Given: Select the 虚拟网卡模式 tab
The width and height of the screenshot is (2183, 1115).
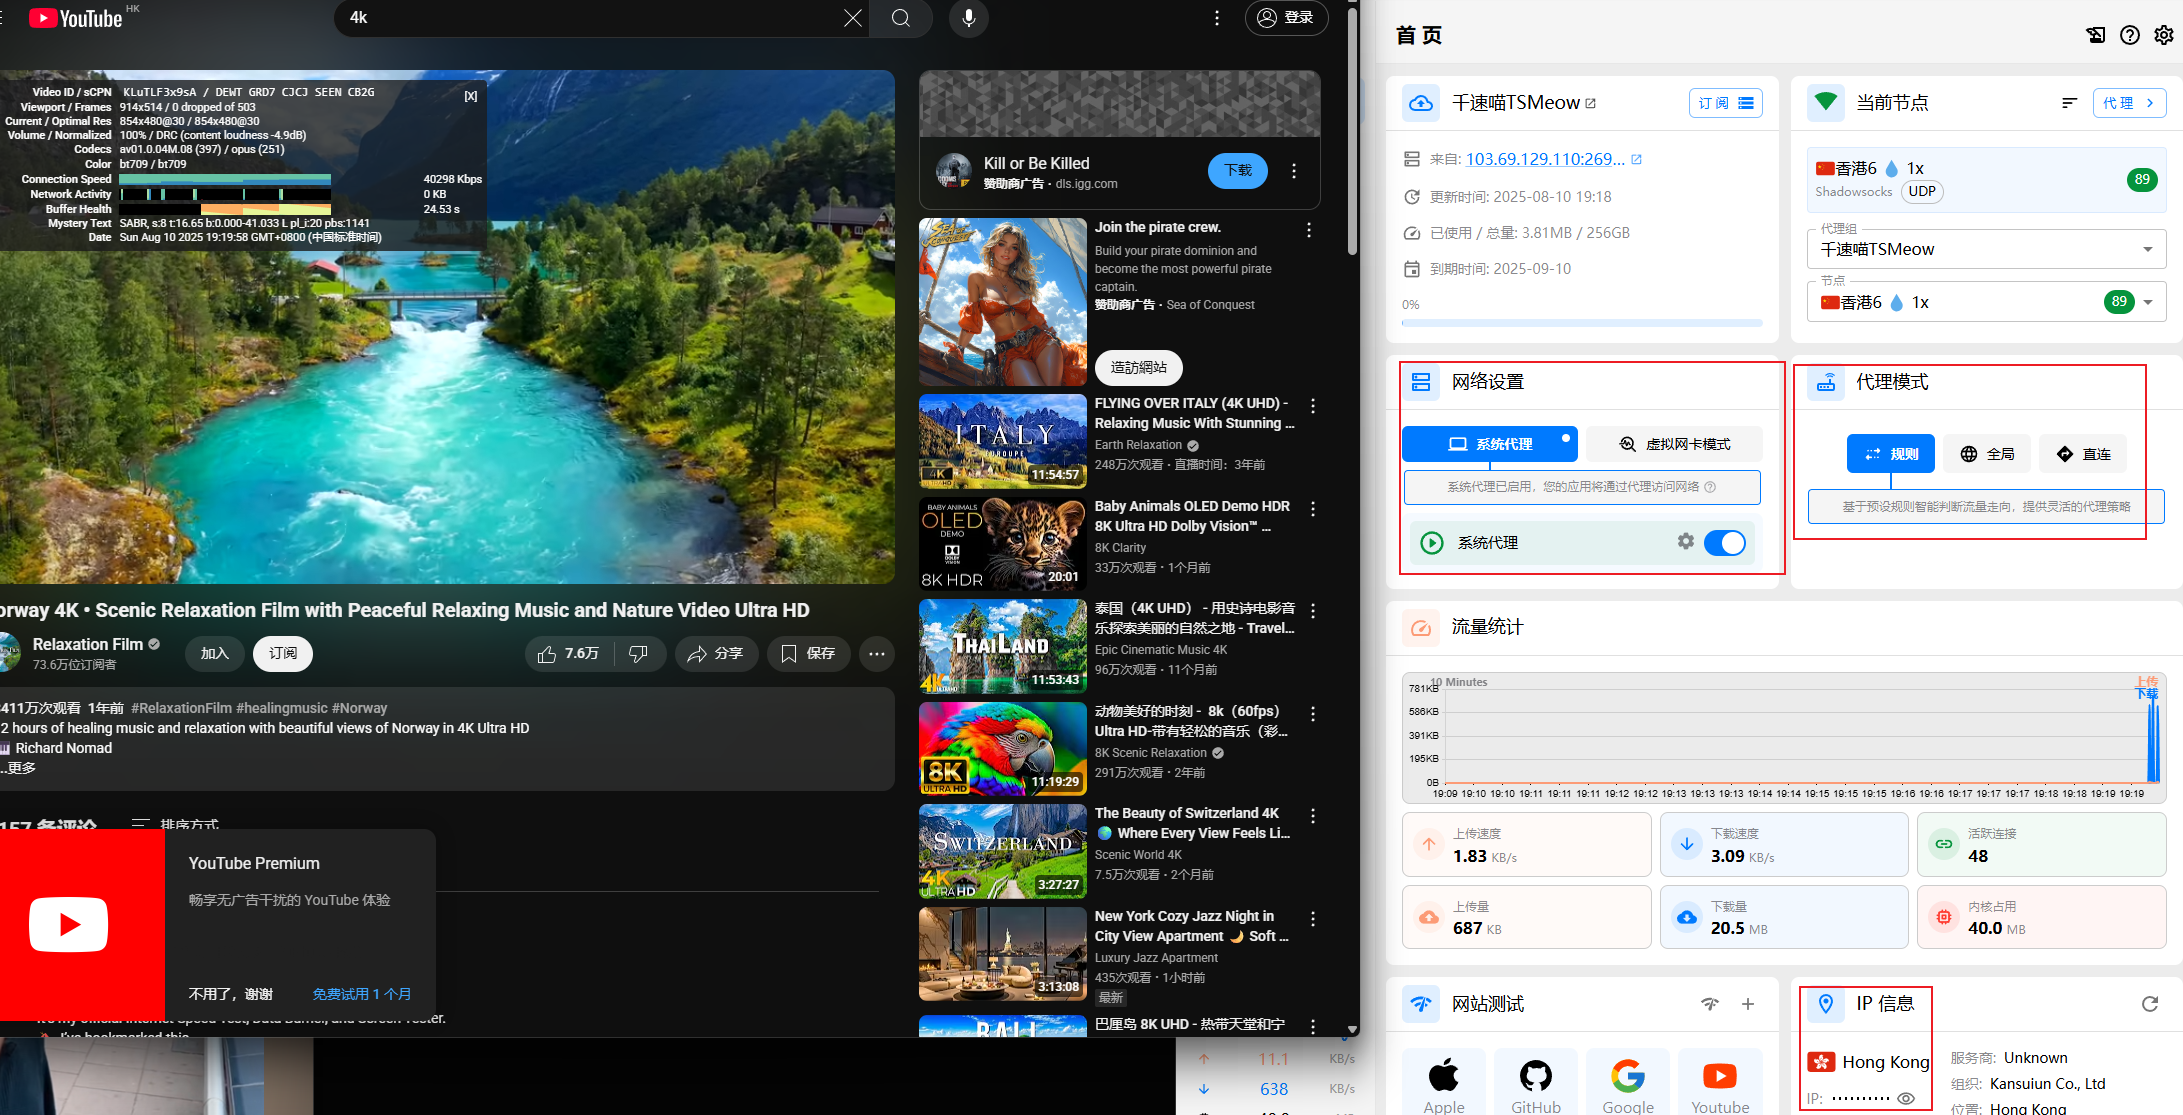Looking at the screenshot, I should 1674,444.
